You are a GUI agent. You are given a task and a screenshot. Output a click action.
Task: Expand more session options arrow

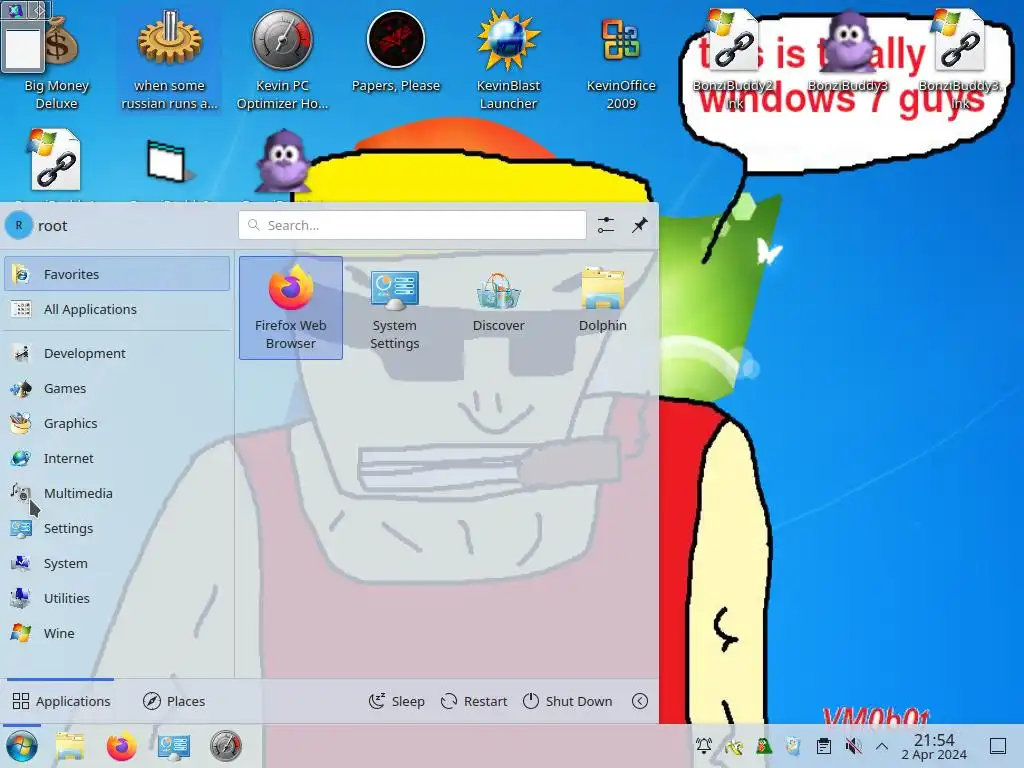click(640, 701)
